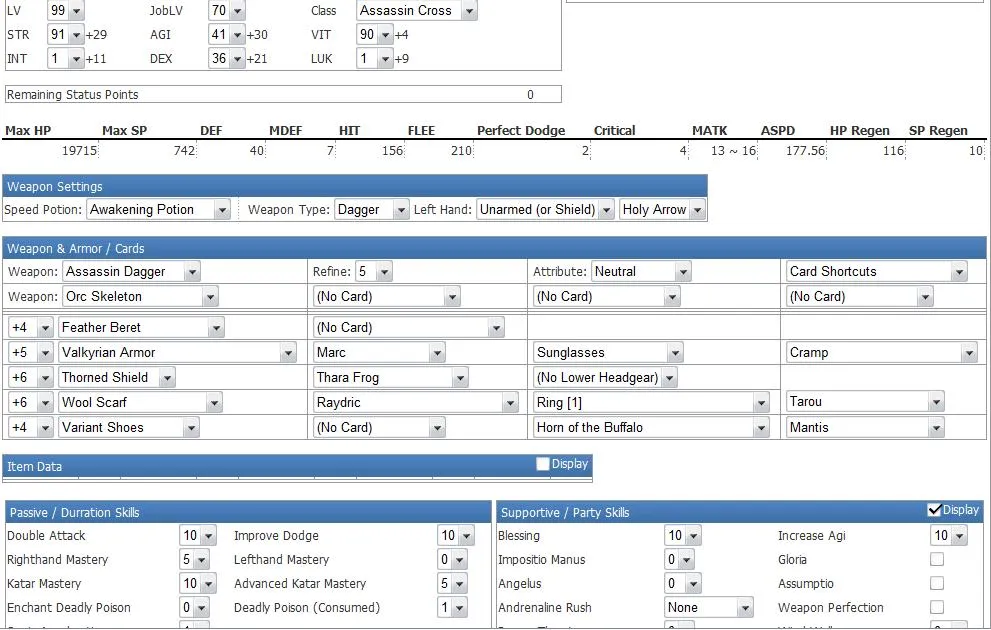Set the Double Attack skill level
This screenshot has width=991, height=630.
click(194, 536)
